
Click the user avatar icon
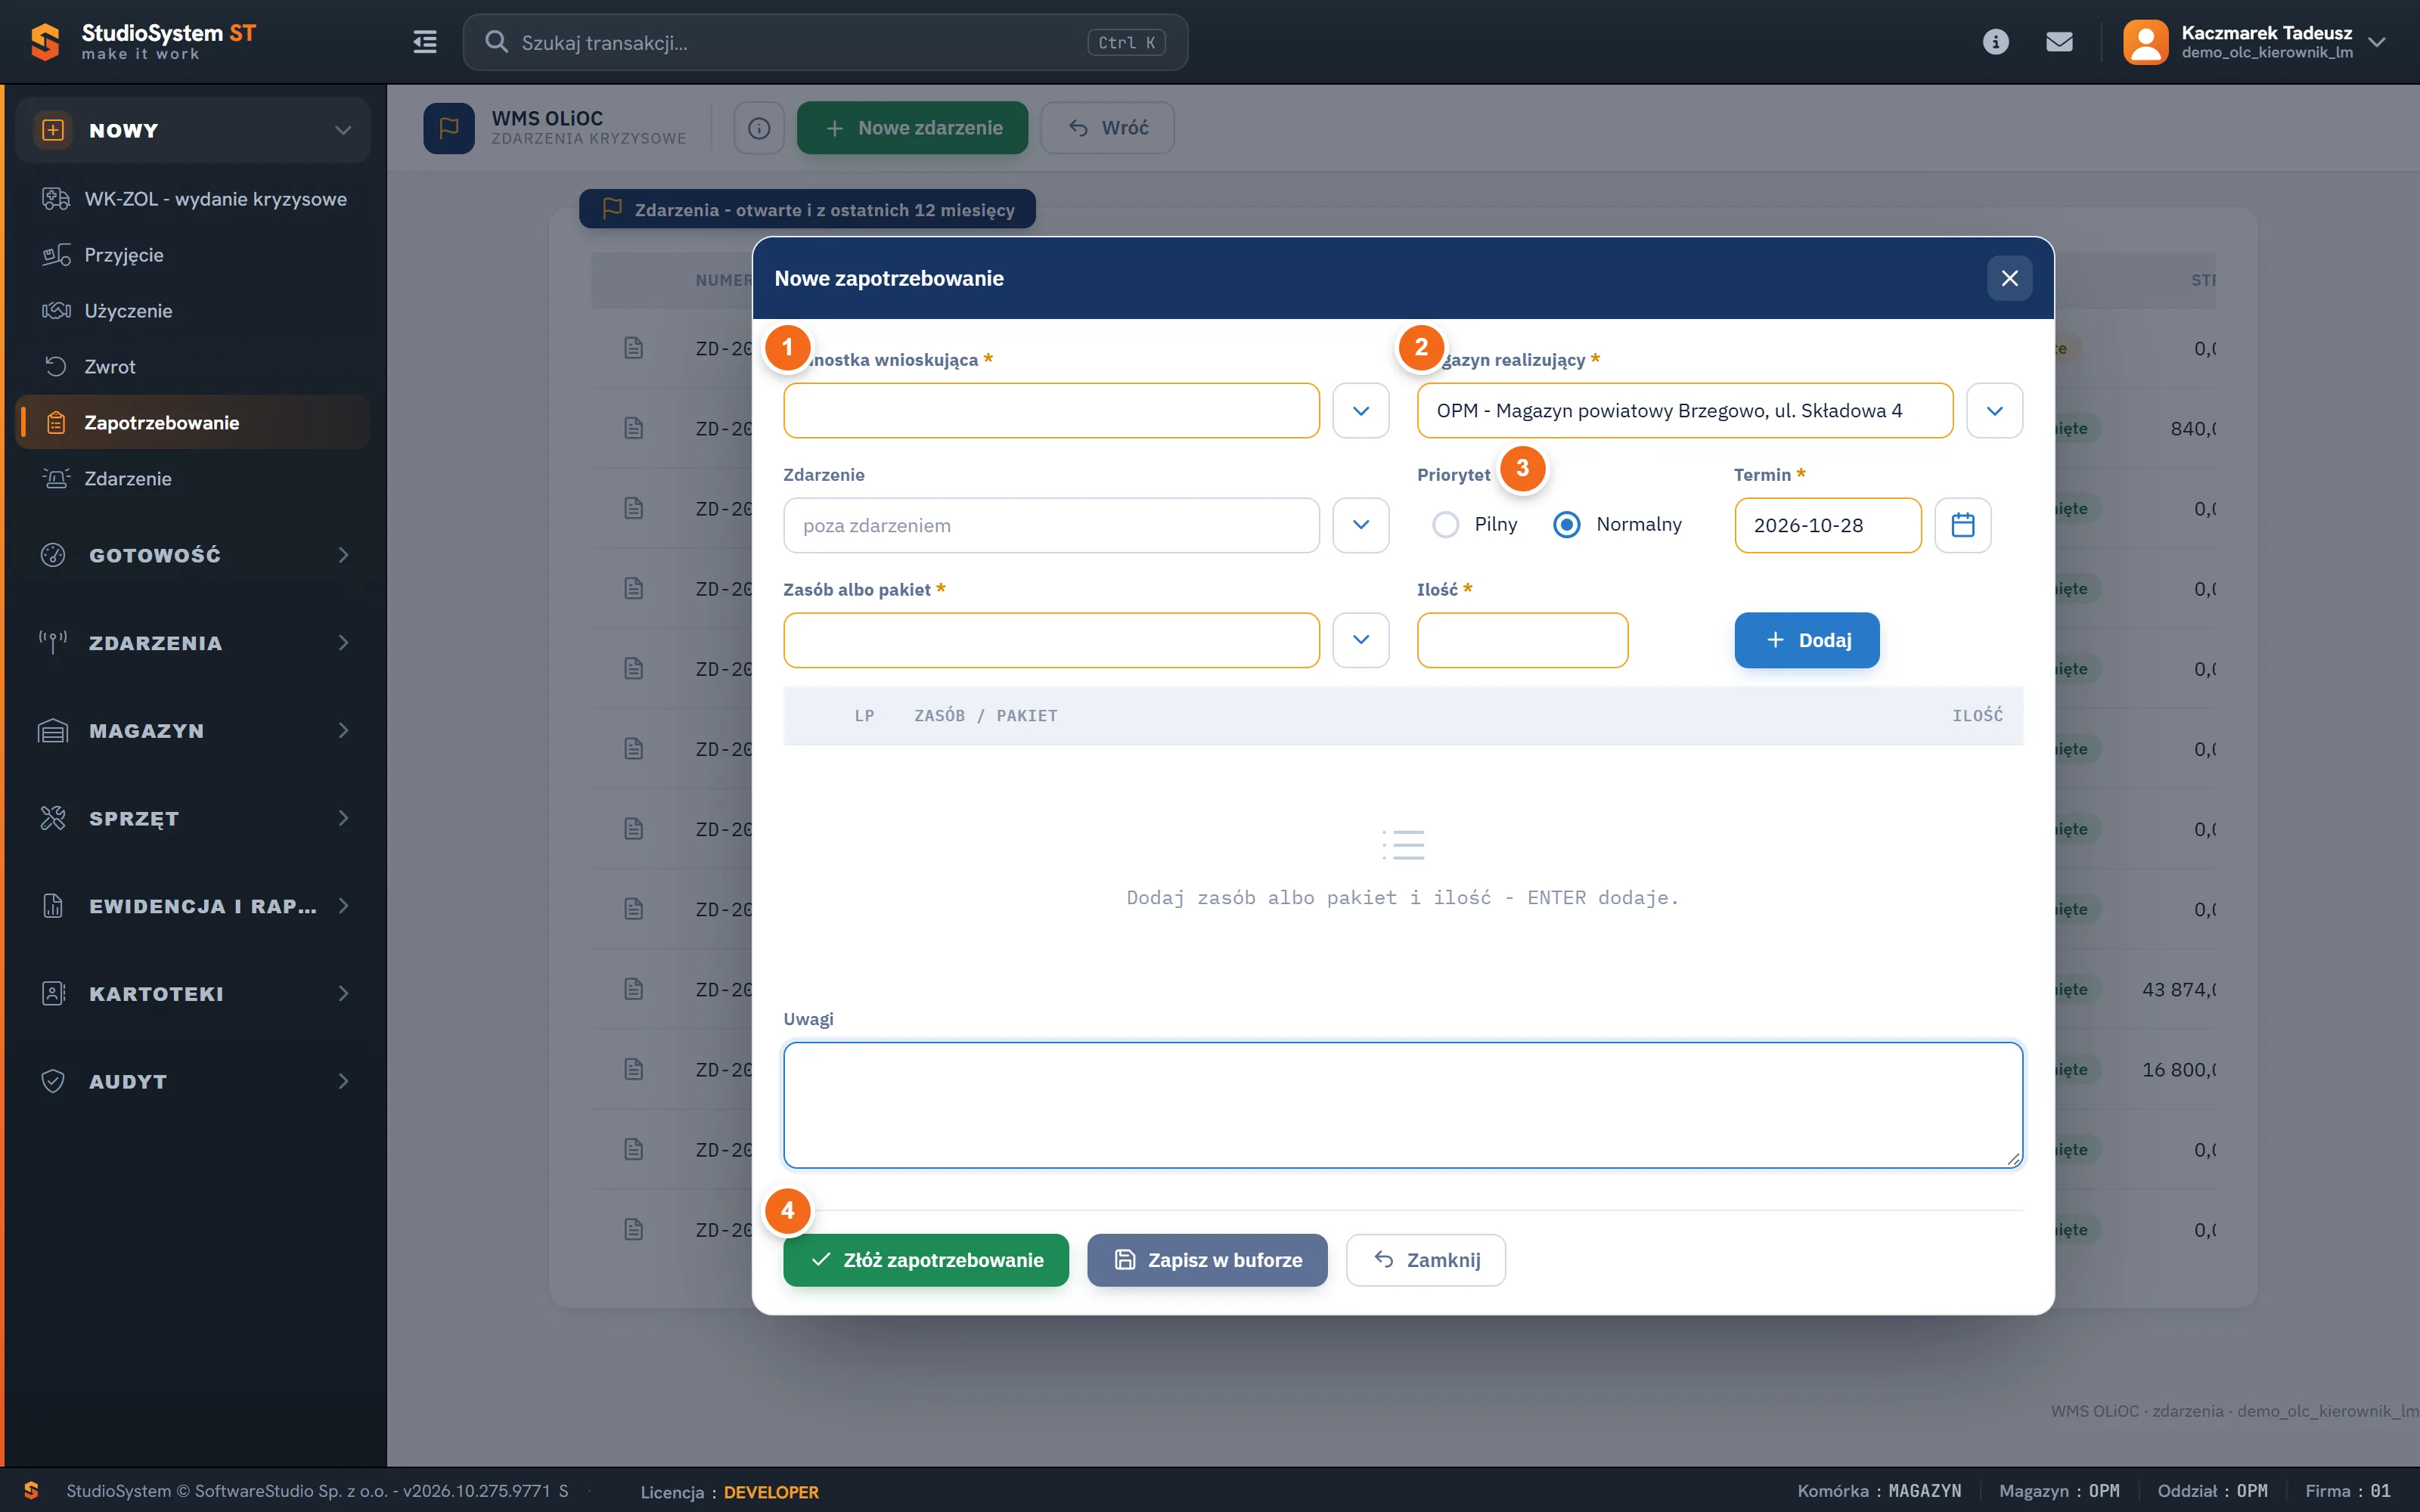click(2145, 42)
